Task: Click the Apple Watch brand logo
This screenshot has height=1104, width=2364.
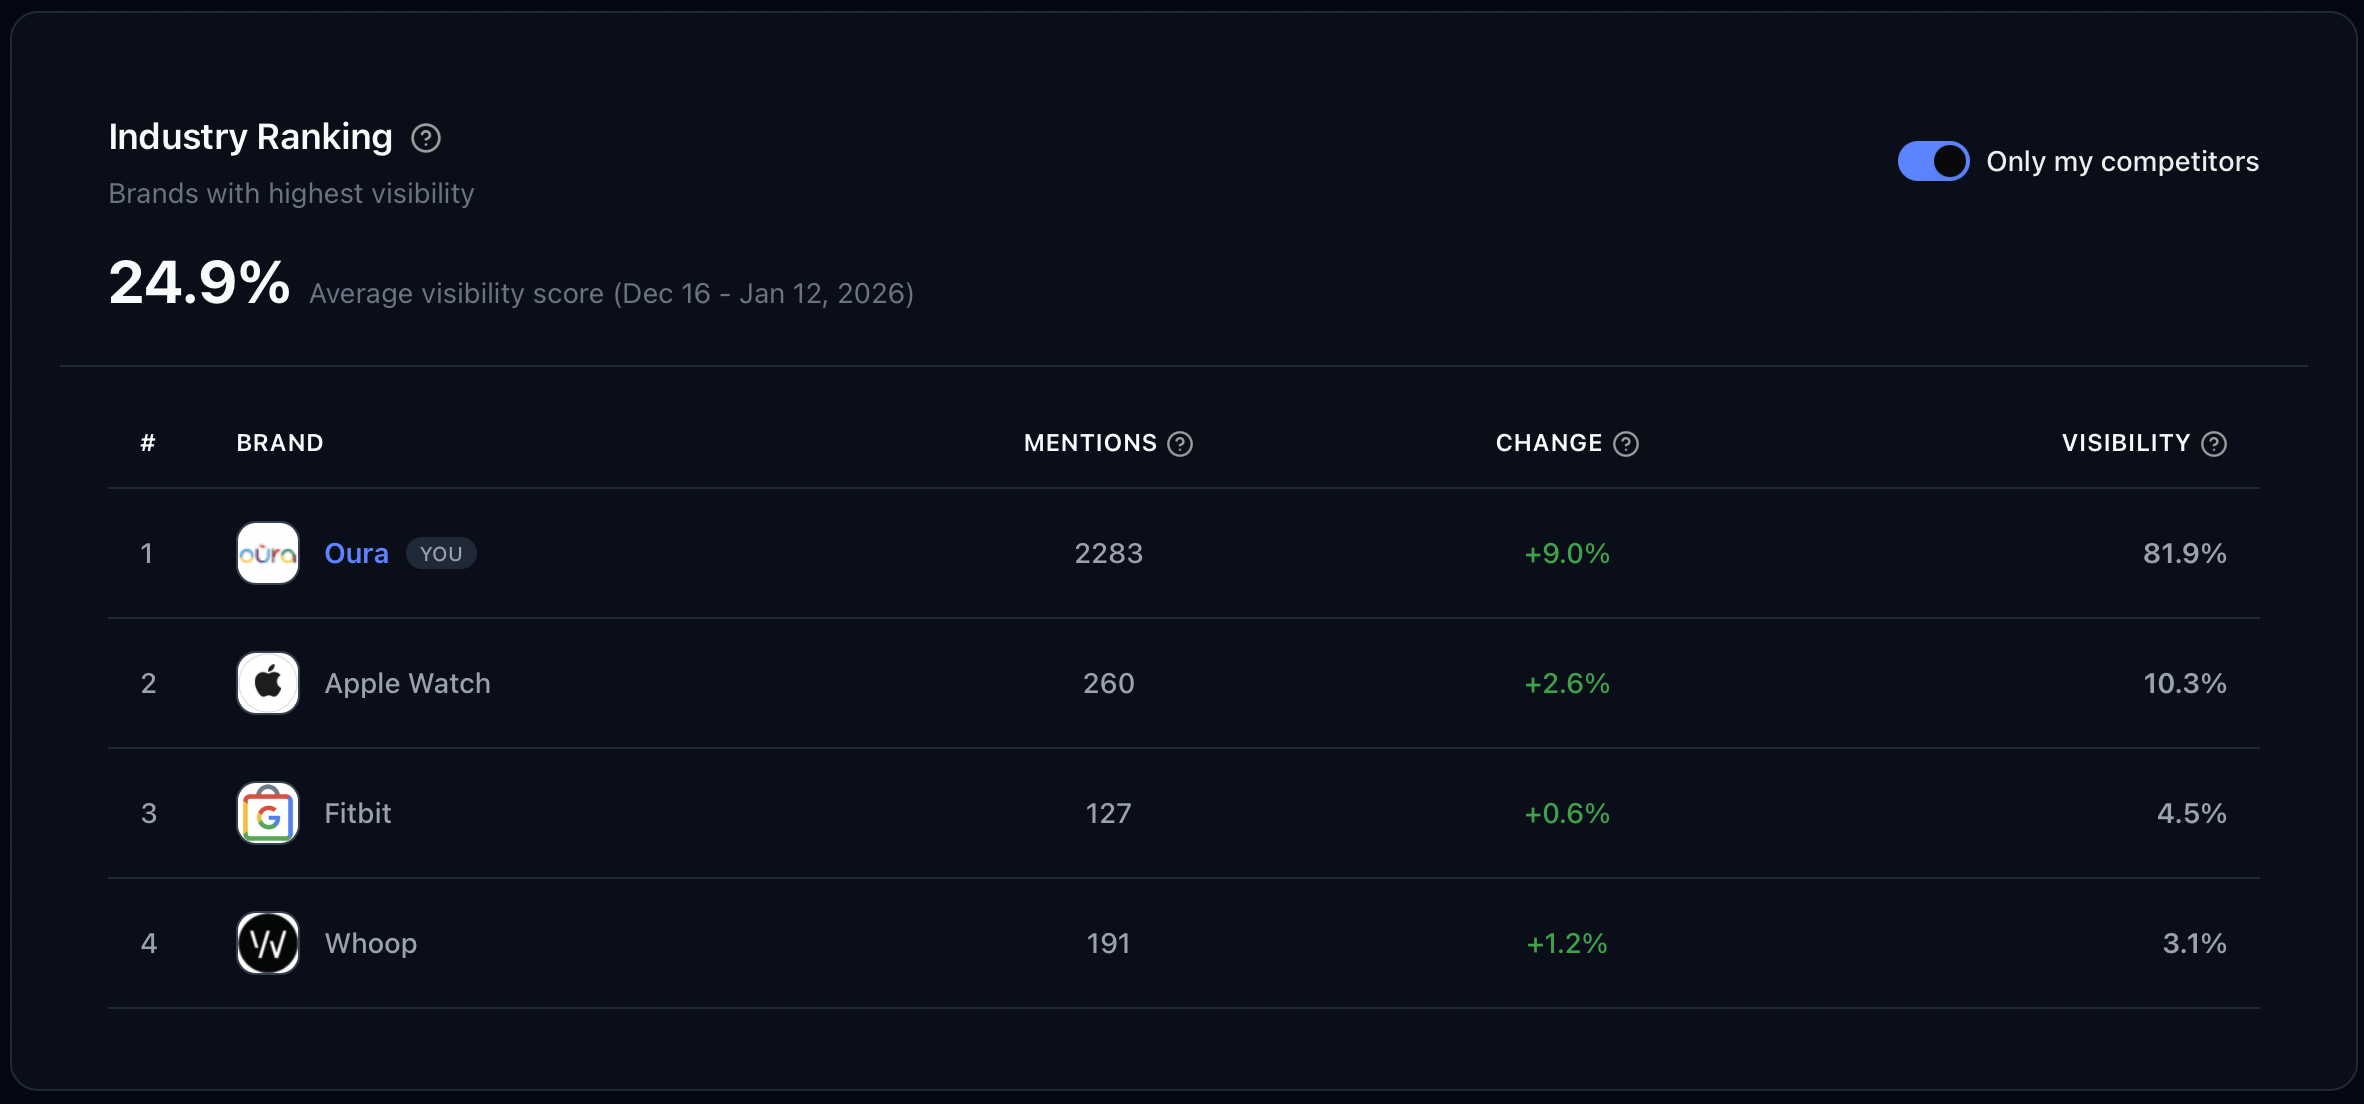Action: 267,683
